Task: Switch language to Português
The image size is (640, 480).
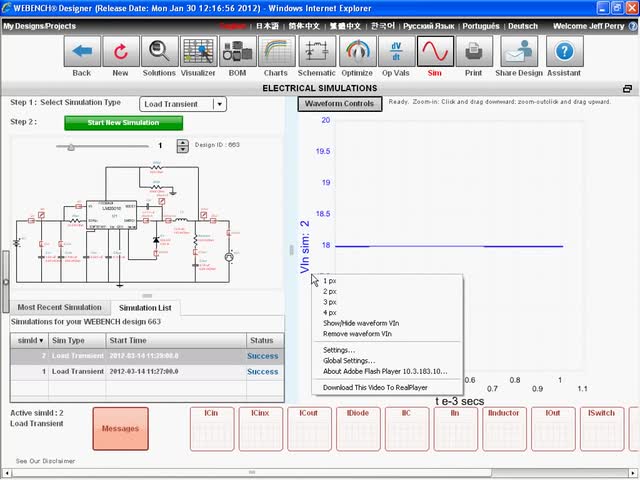Action: [481, 26]
